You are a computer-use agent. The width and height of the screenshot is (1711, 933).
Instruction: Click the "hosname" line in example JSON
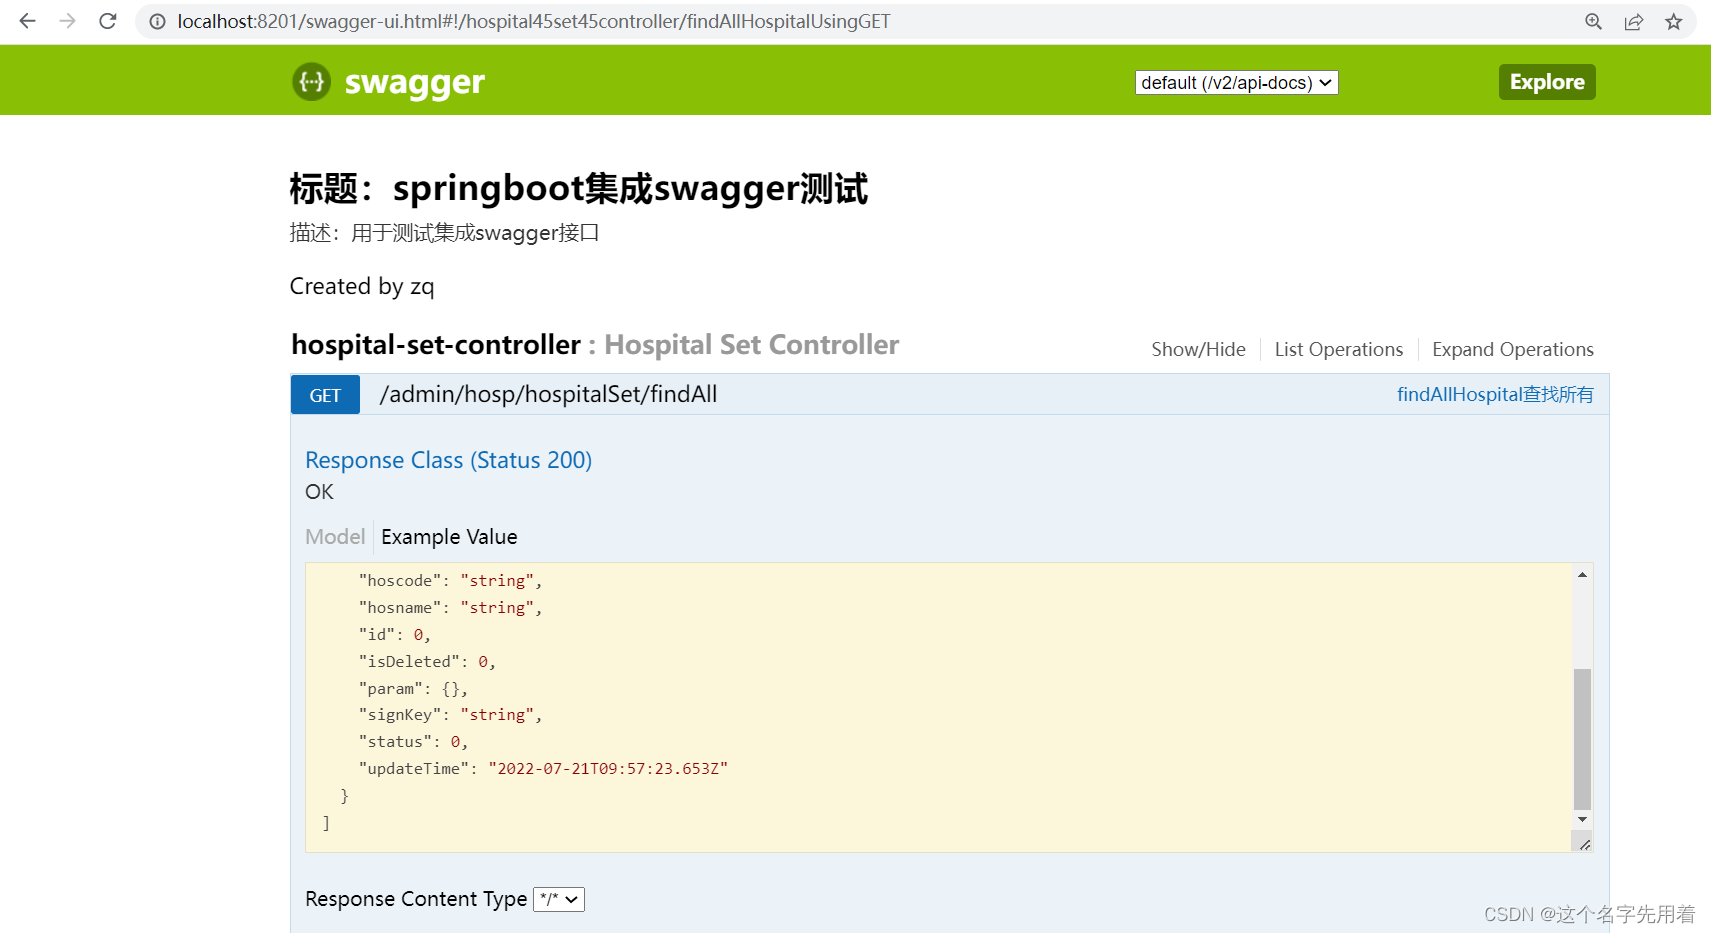click(x=450, y=607)
